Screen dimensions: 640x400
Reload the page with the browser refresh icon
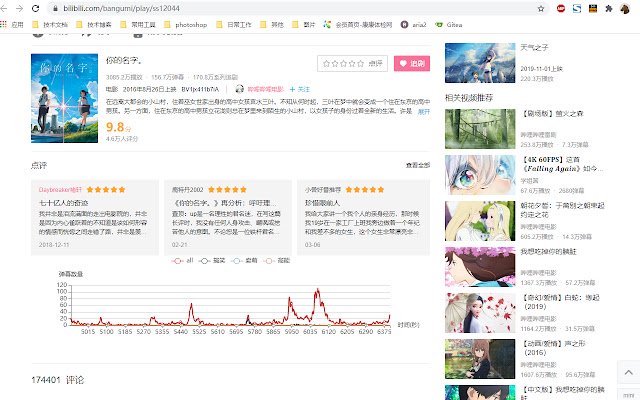click(x=36, y=8)
